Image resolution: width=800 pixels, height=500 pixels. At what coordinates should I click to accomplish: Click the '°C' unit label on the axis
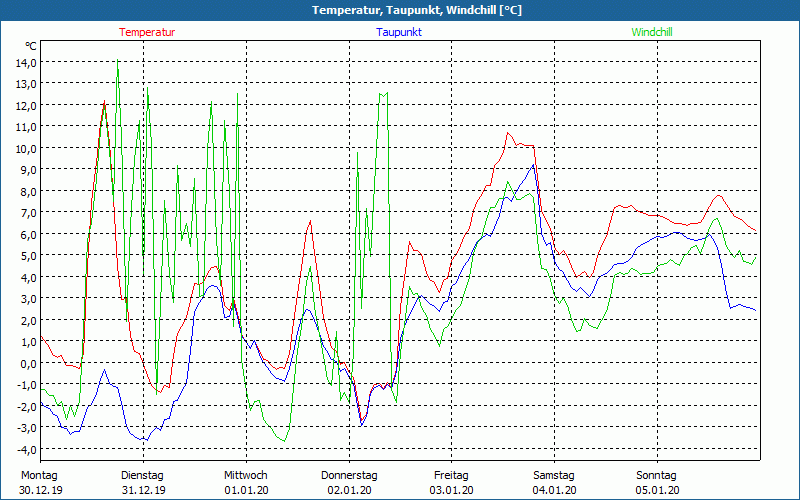(31, 46)
